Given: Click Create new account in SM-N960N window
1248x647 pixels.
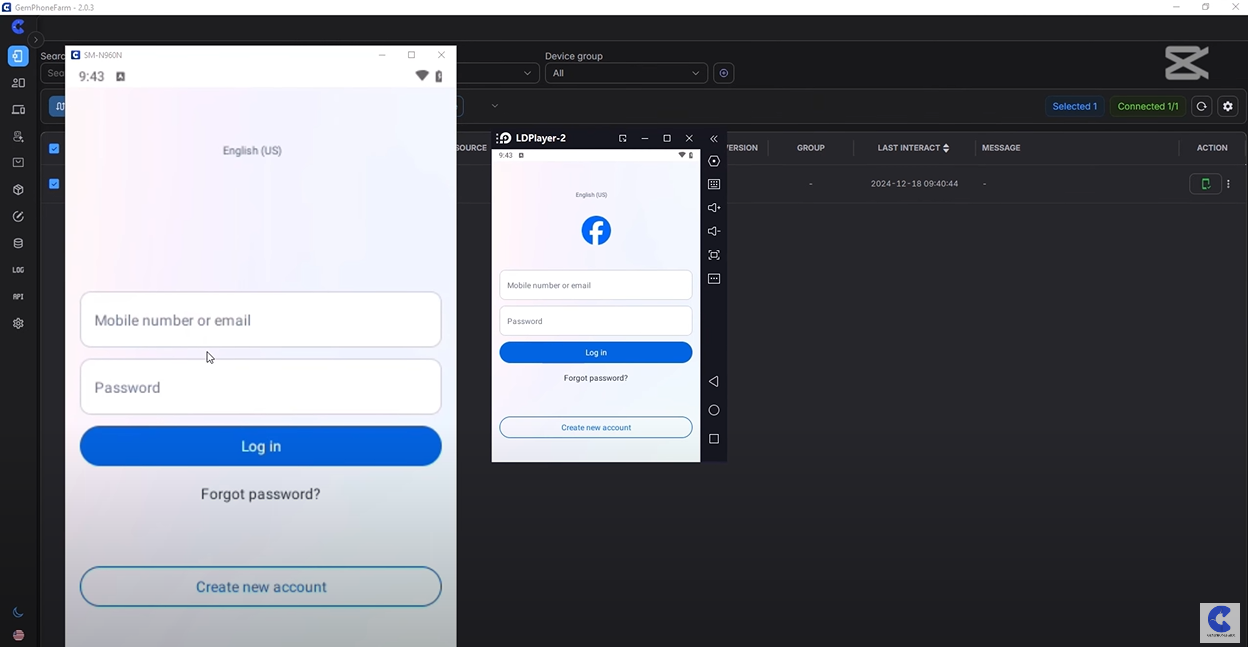Looking at the screenshot, I should point(261,587).
